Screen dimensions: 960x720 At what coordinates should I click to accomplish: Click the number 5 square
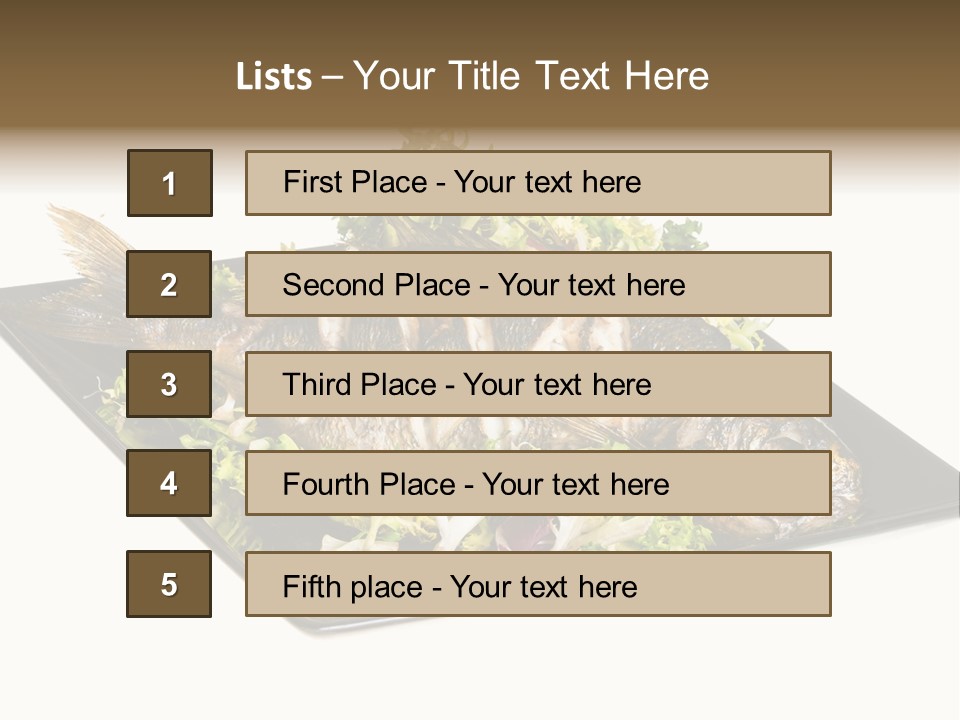coord(169,584)
